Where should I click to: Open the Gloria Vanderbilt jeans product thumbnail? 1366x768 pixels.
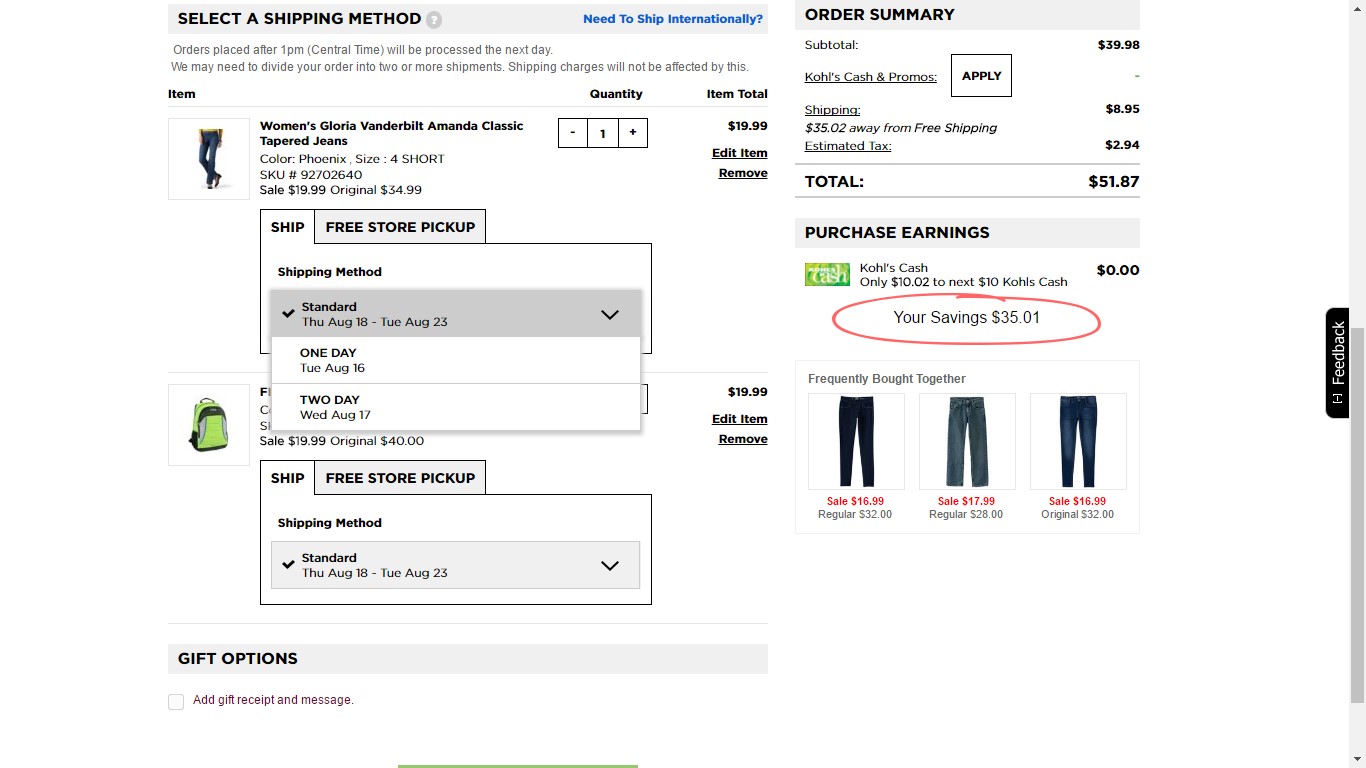[209, 159]
